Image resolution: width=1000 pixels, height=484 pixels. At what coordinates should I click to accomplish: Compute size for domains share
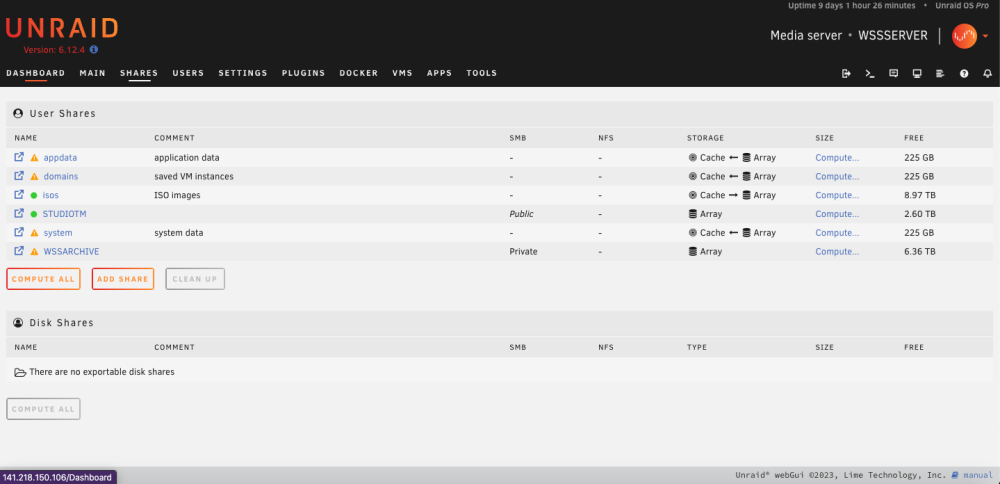coord(837,177)
